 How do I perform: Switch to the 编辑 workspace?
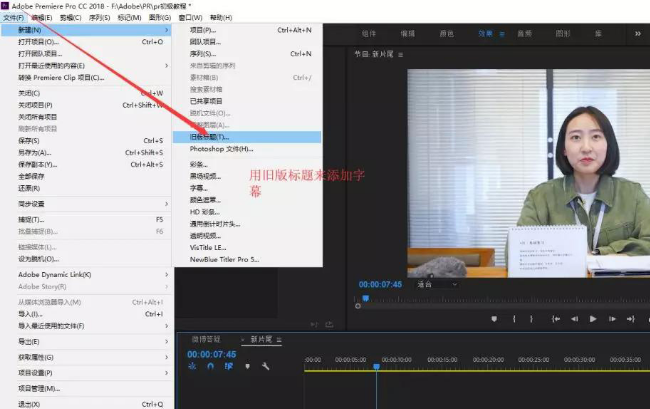click(x=407, y=34)
